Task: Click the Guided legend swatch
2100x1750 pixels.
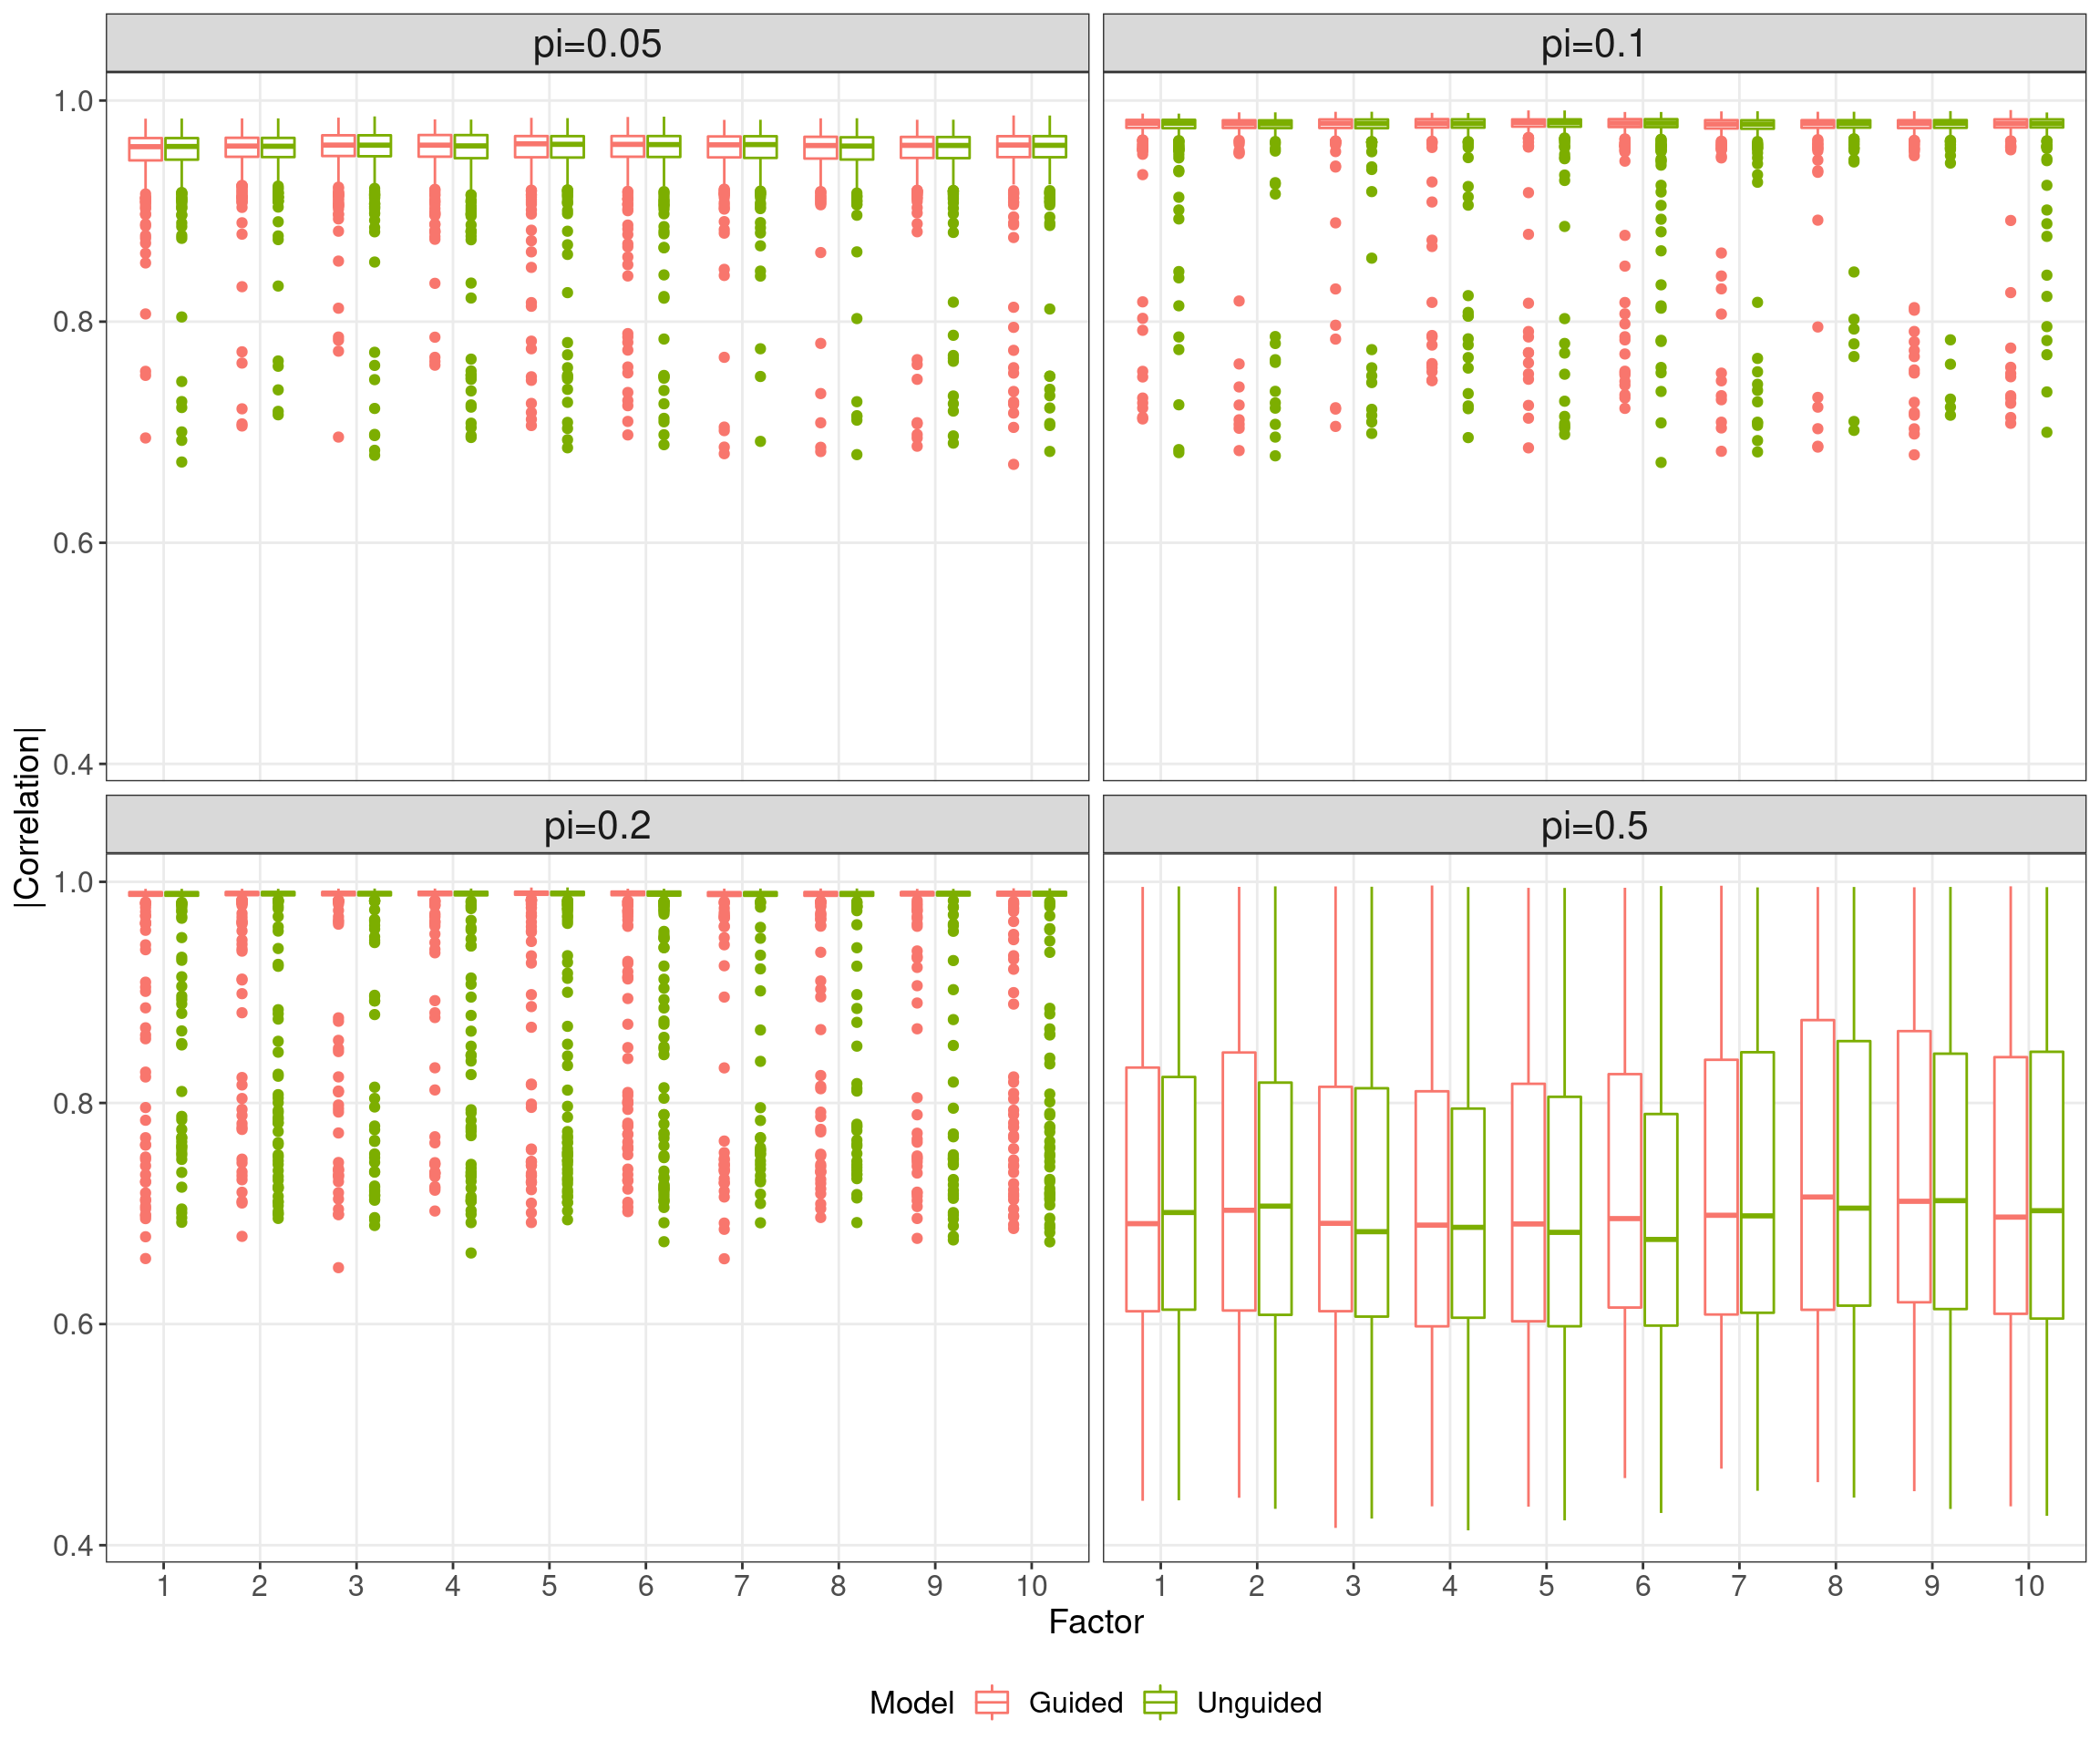Action: (992, 1702)
